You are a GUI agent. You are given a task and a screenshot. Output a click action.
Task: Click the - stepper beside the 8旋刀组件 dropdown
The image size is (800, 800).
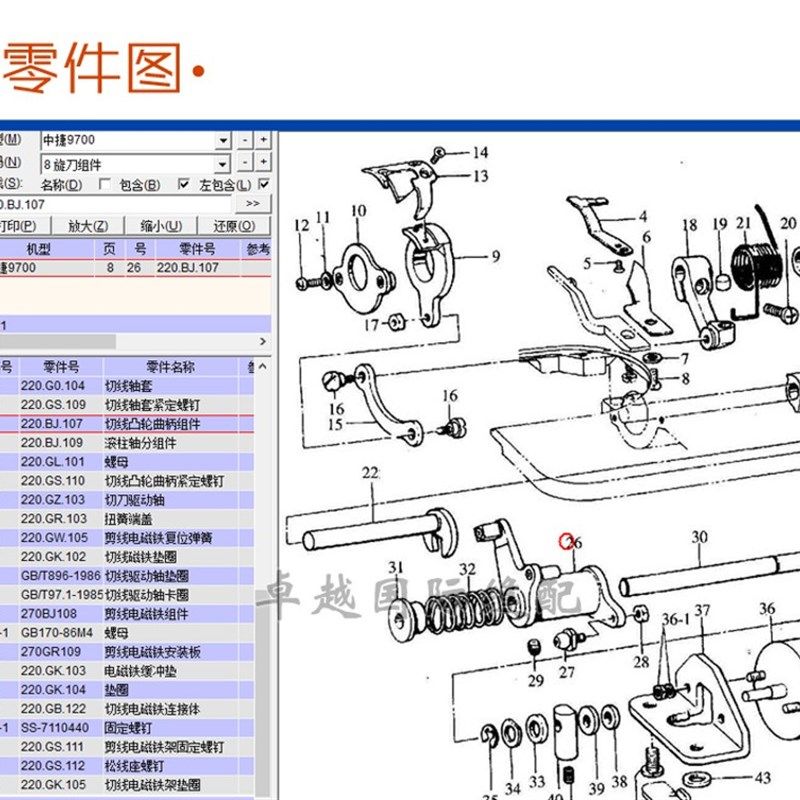(243, 161)
